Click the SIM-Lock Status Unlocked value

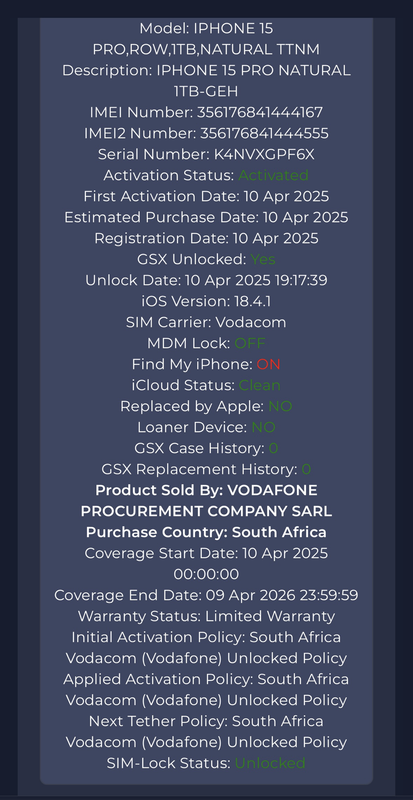(270, 763)
